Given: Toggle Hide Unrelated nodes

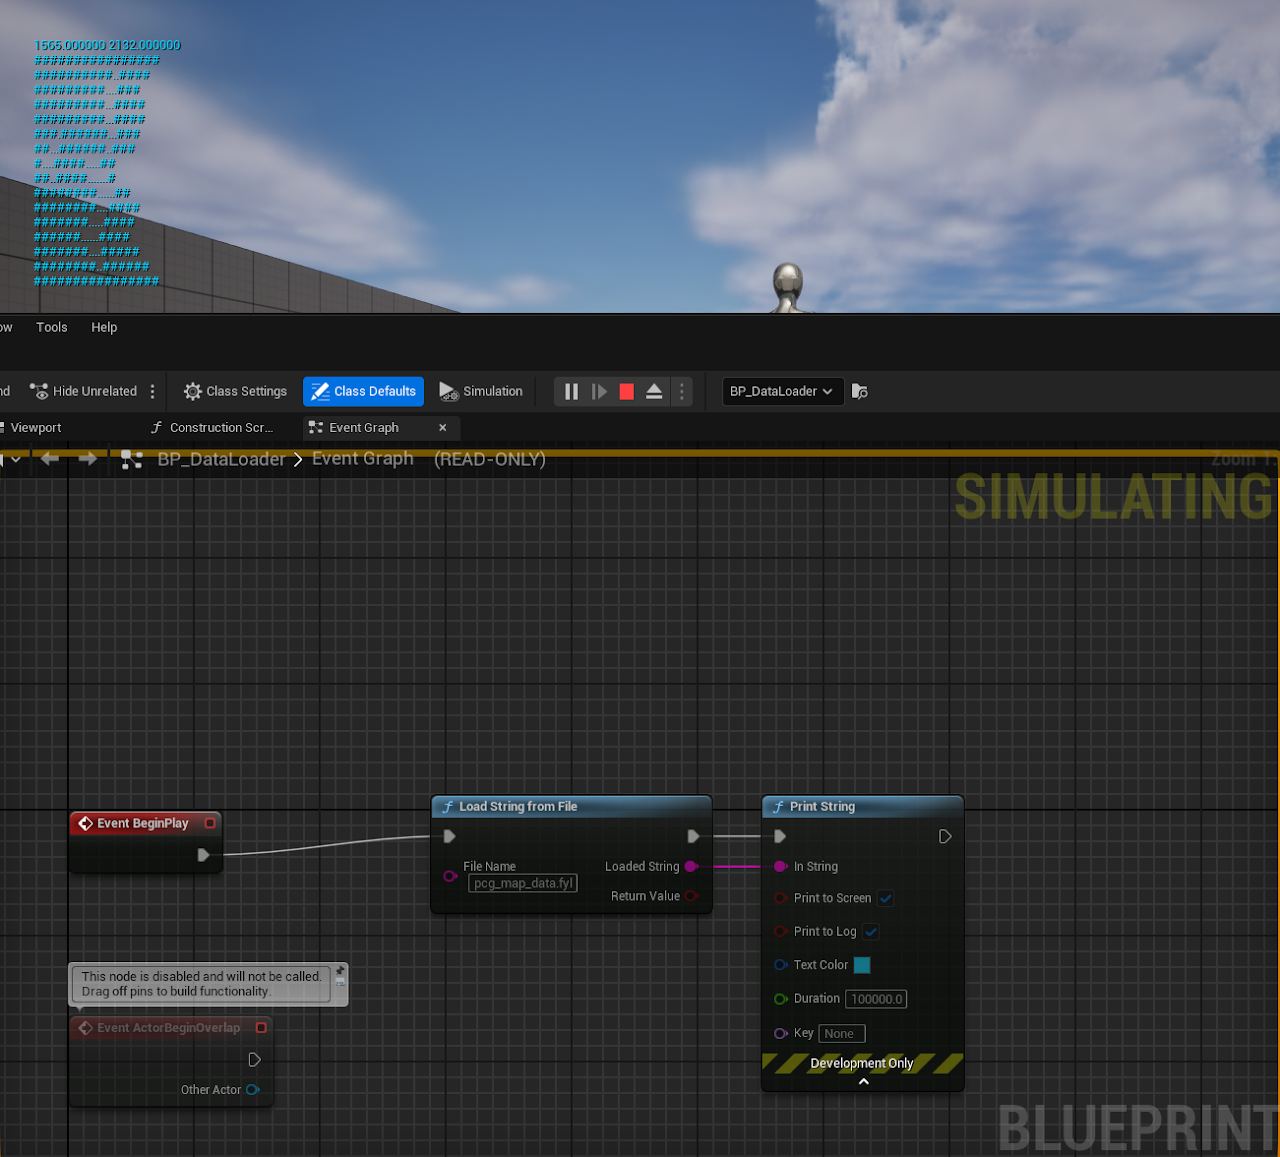Looking at the screenshot, I should pyautogui.click(x=84, y=392).
